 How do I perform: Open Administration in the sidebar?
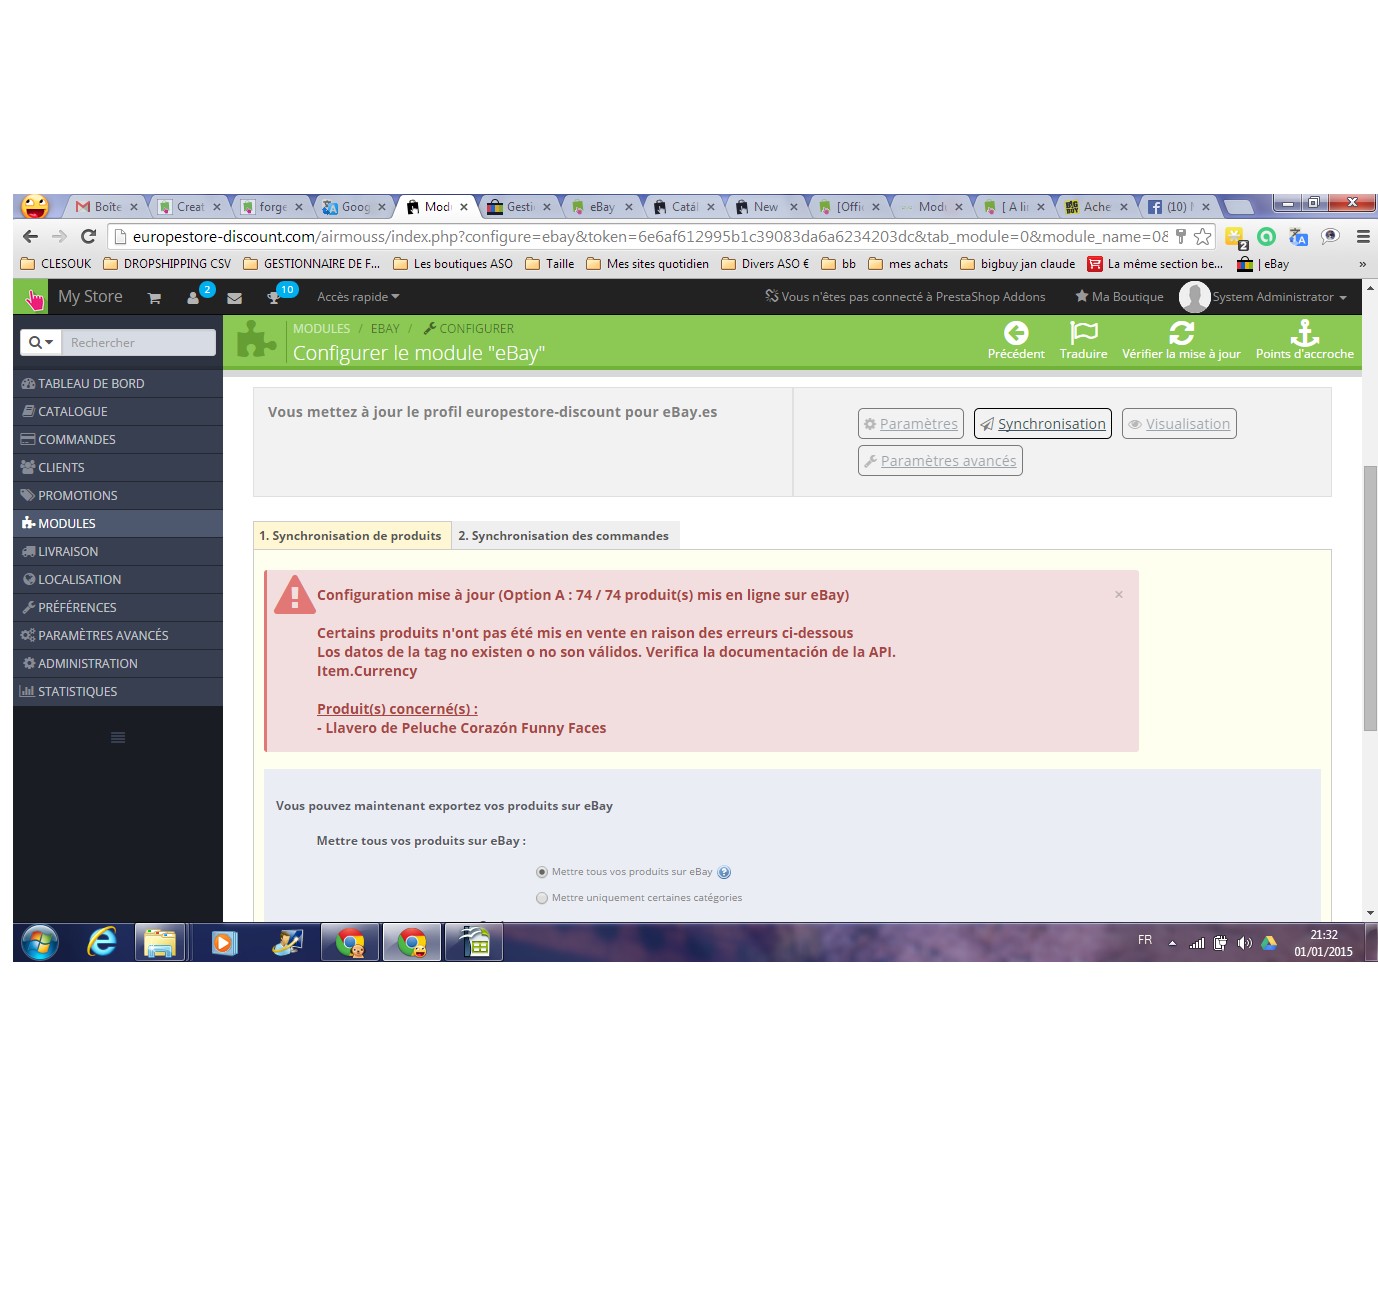click(x=118, y=663)
